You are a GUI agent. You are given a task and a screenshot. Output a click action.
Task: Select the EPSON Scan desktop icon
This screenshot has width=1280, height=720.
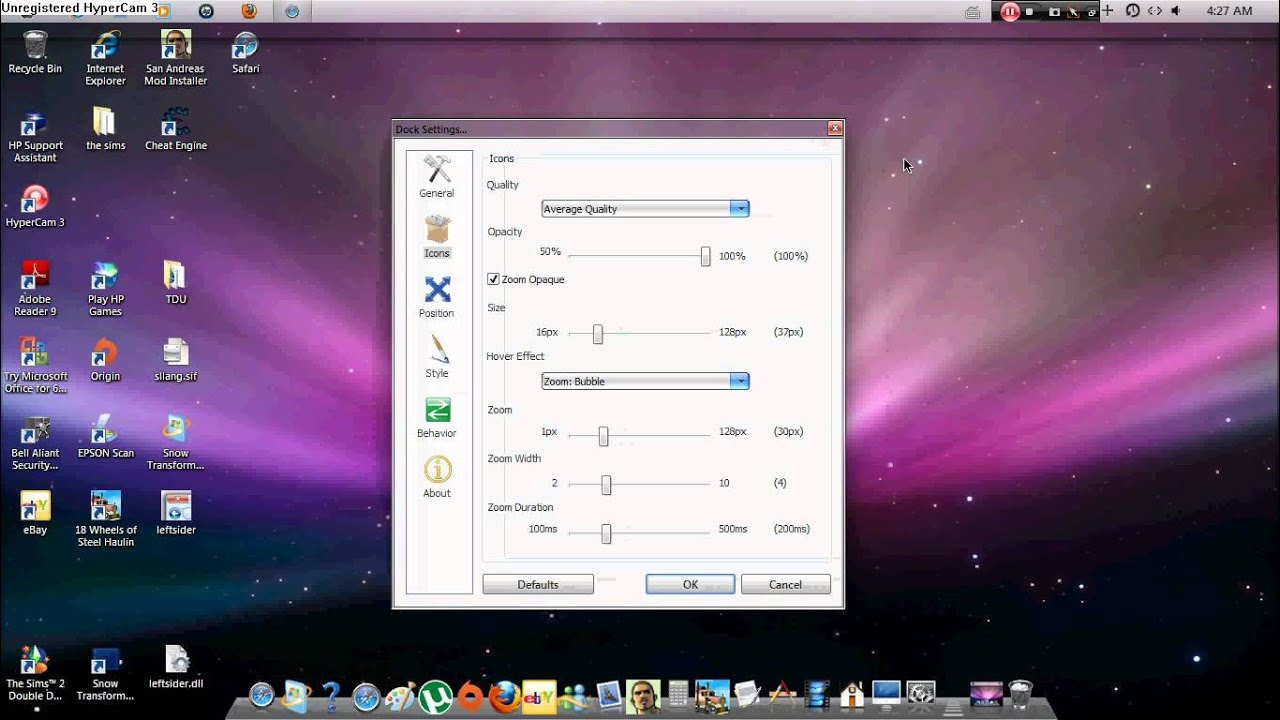(x=105, y=437)
